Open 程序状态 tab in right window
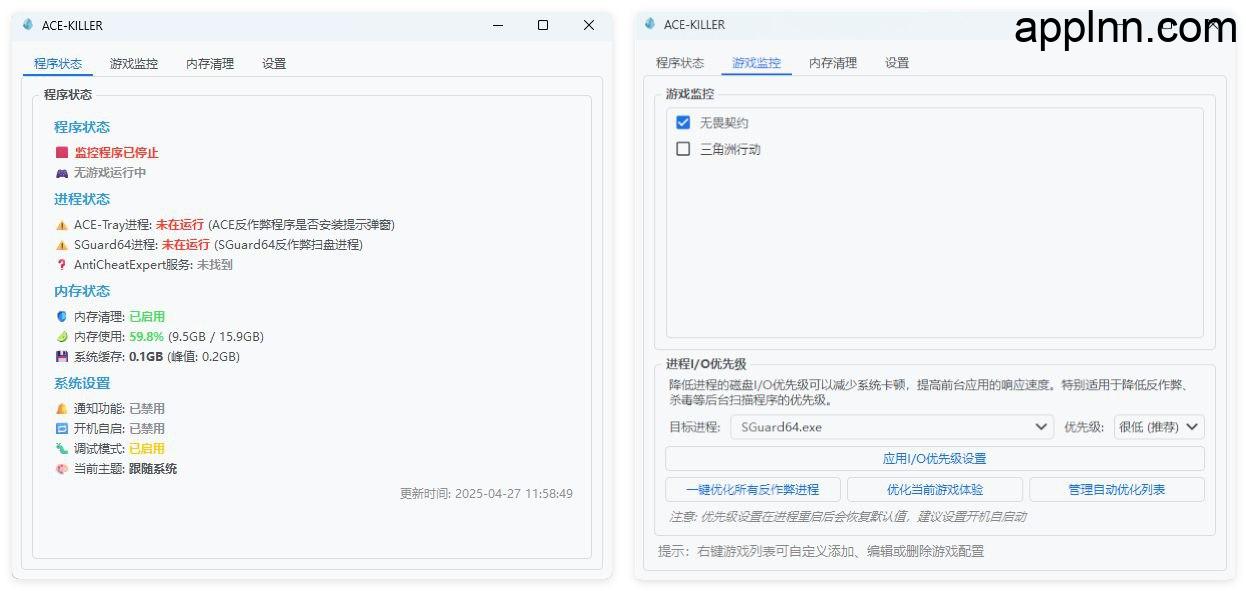 click(x=680, y=63)
